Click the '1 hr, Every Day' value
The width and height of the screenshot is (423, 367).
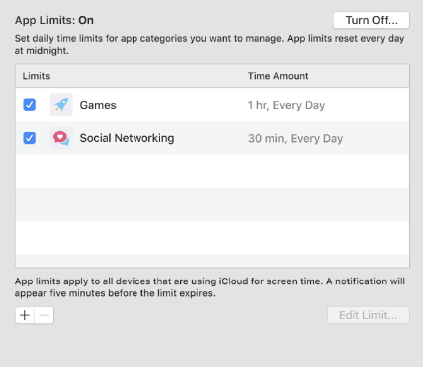click(x=286, y=105)
